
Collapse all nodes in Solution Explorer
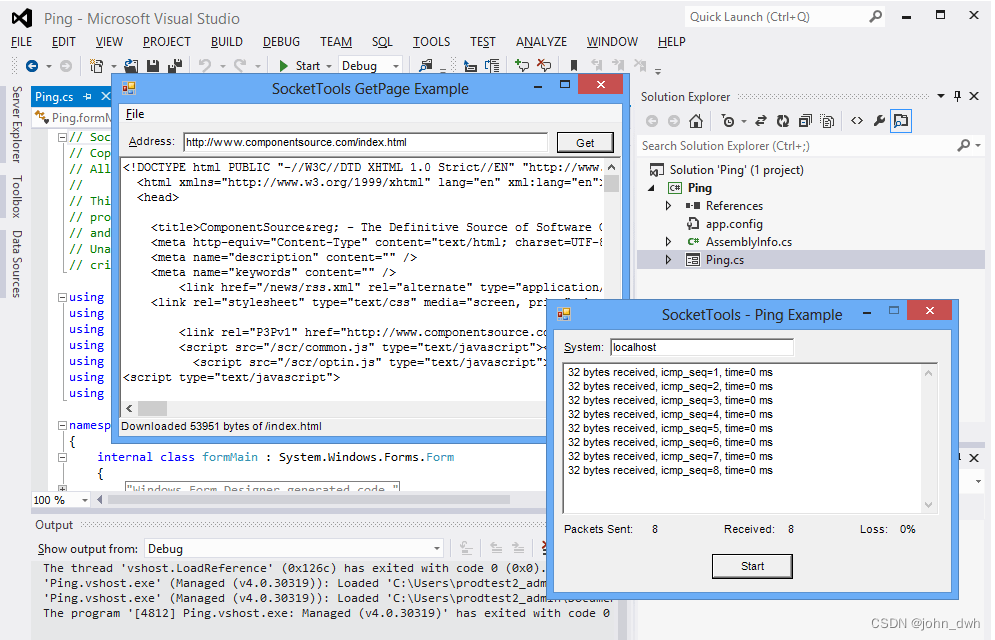coord(804,120)
